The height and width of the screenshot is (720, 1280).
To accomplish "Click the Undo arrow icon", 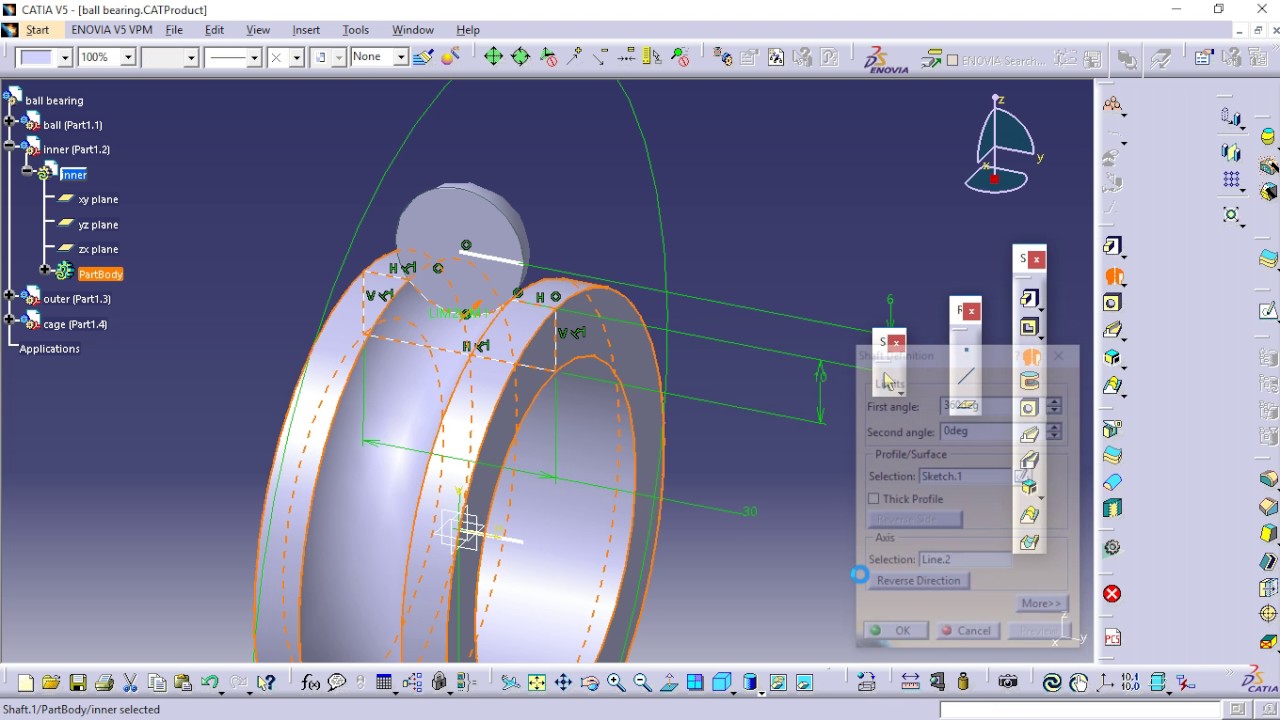I will (x=210, y=683).
